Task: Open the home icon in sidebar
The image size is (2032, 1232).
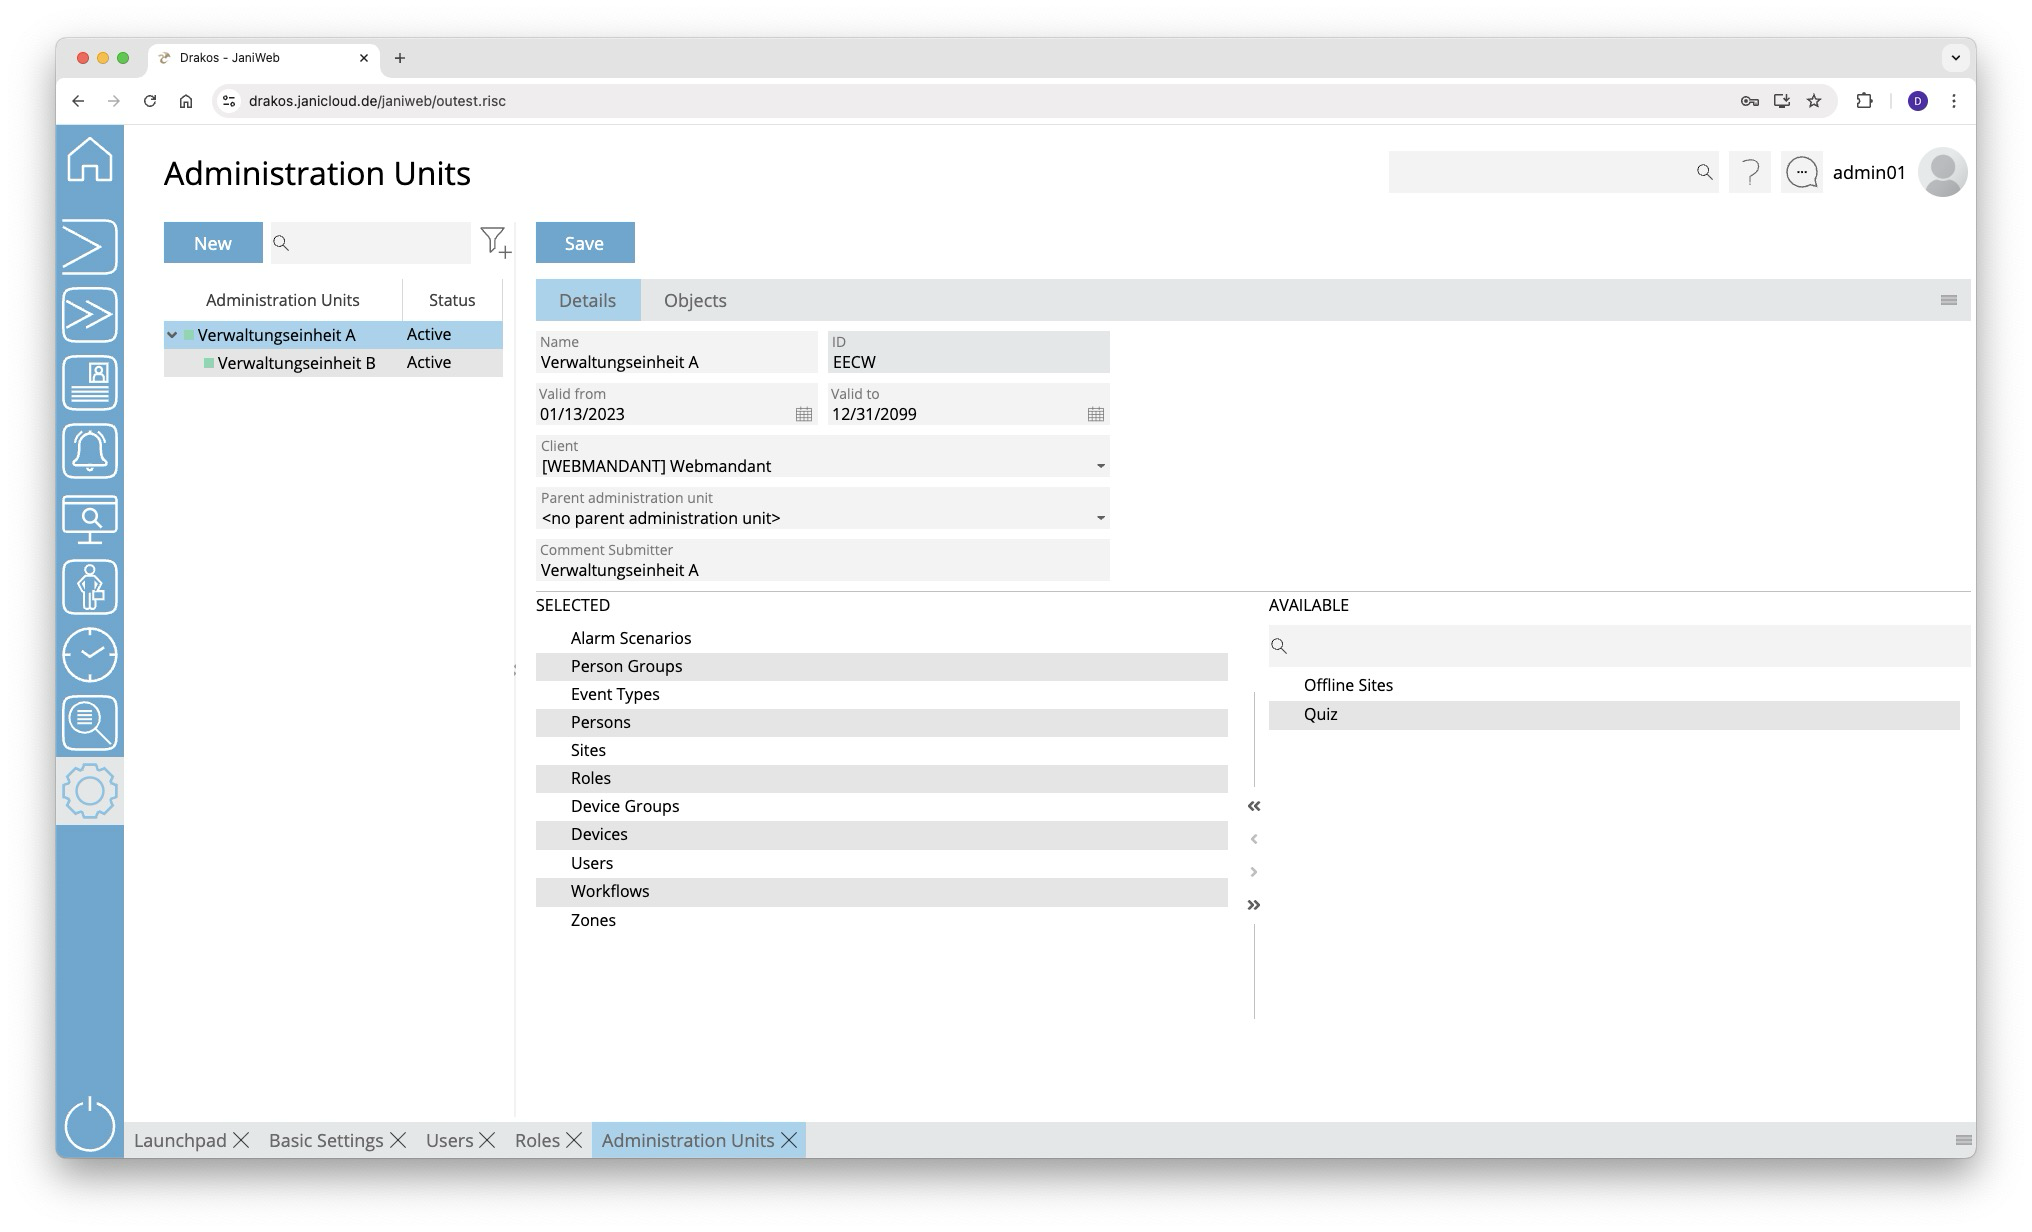Action: (90, 160)
